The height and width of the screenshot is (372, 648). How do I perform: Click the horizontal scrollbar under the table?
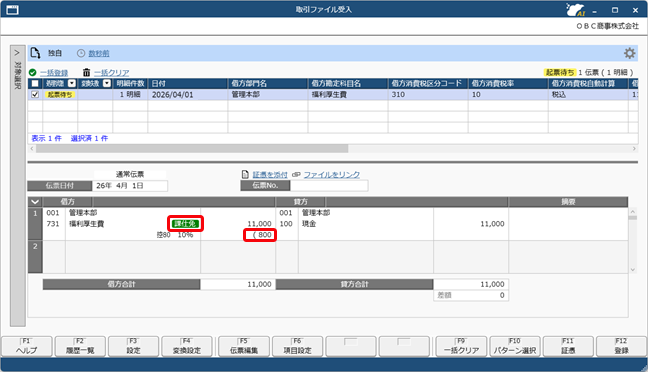[x=192, y=148]
